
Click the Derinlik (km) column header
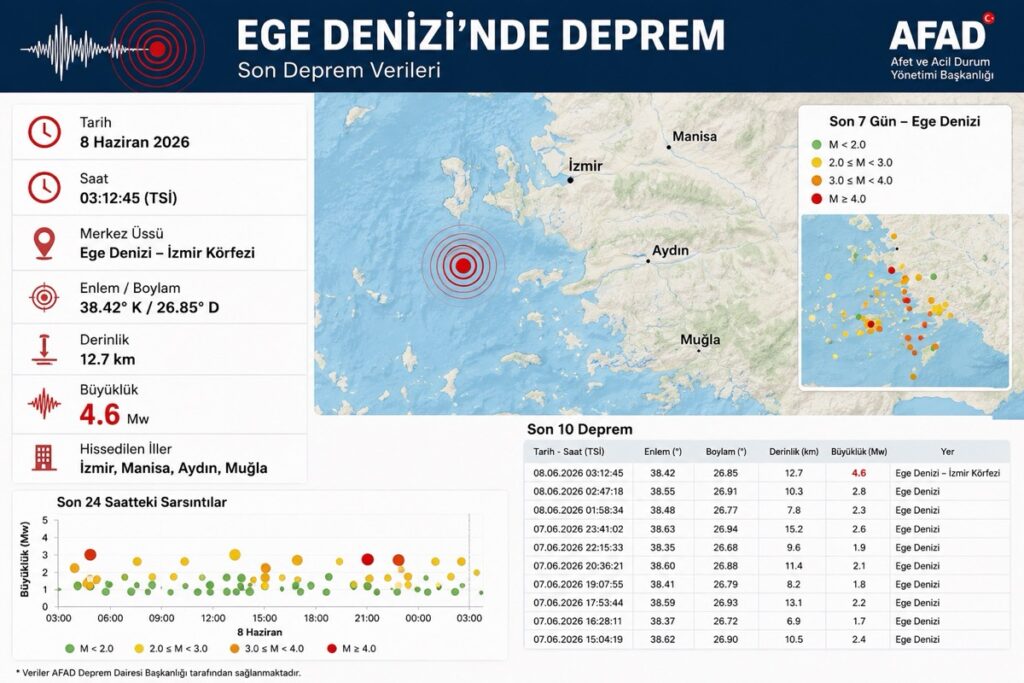pyautogui.click(x=793, y=451)
